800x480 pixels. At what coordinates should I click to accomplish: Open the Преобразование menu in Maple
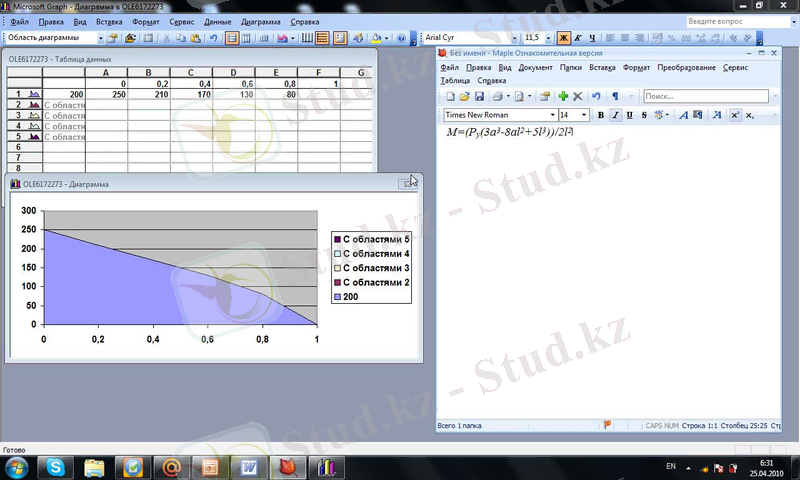pos(686,67)
